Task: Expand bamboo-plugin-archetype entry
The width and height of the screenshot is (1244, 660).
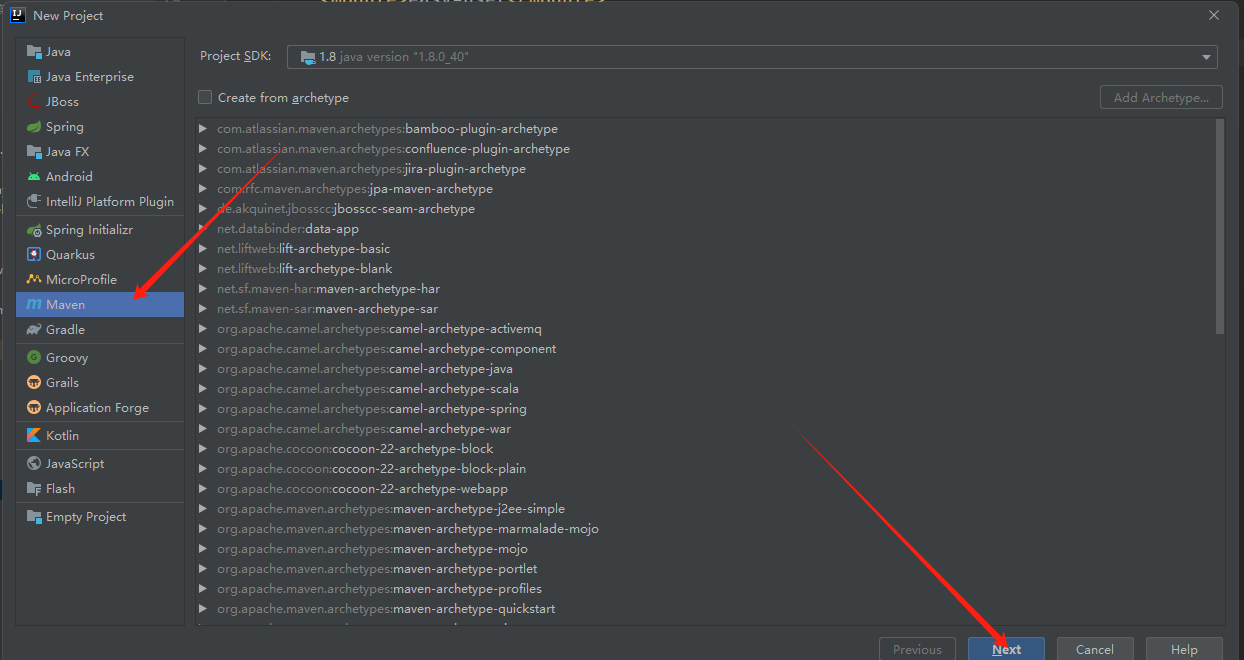Action: (x=203, y=129)
